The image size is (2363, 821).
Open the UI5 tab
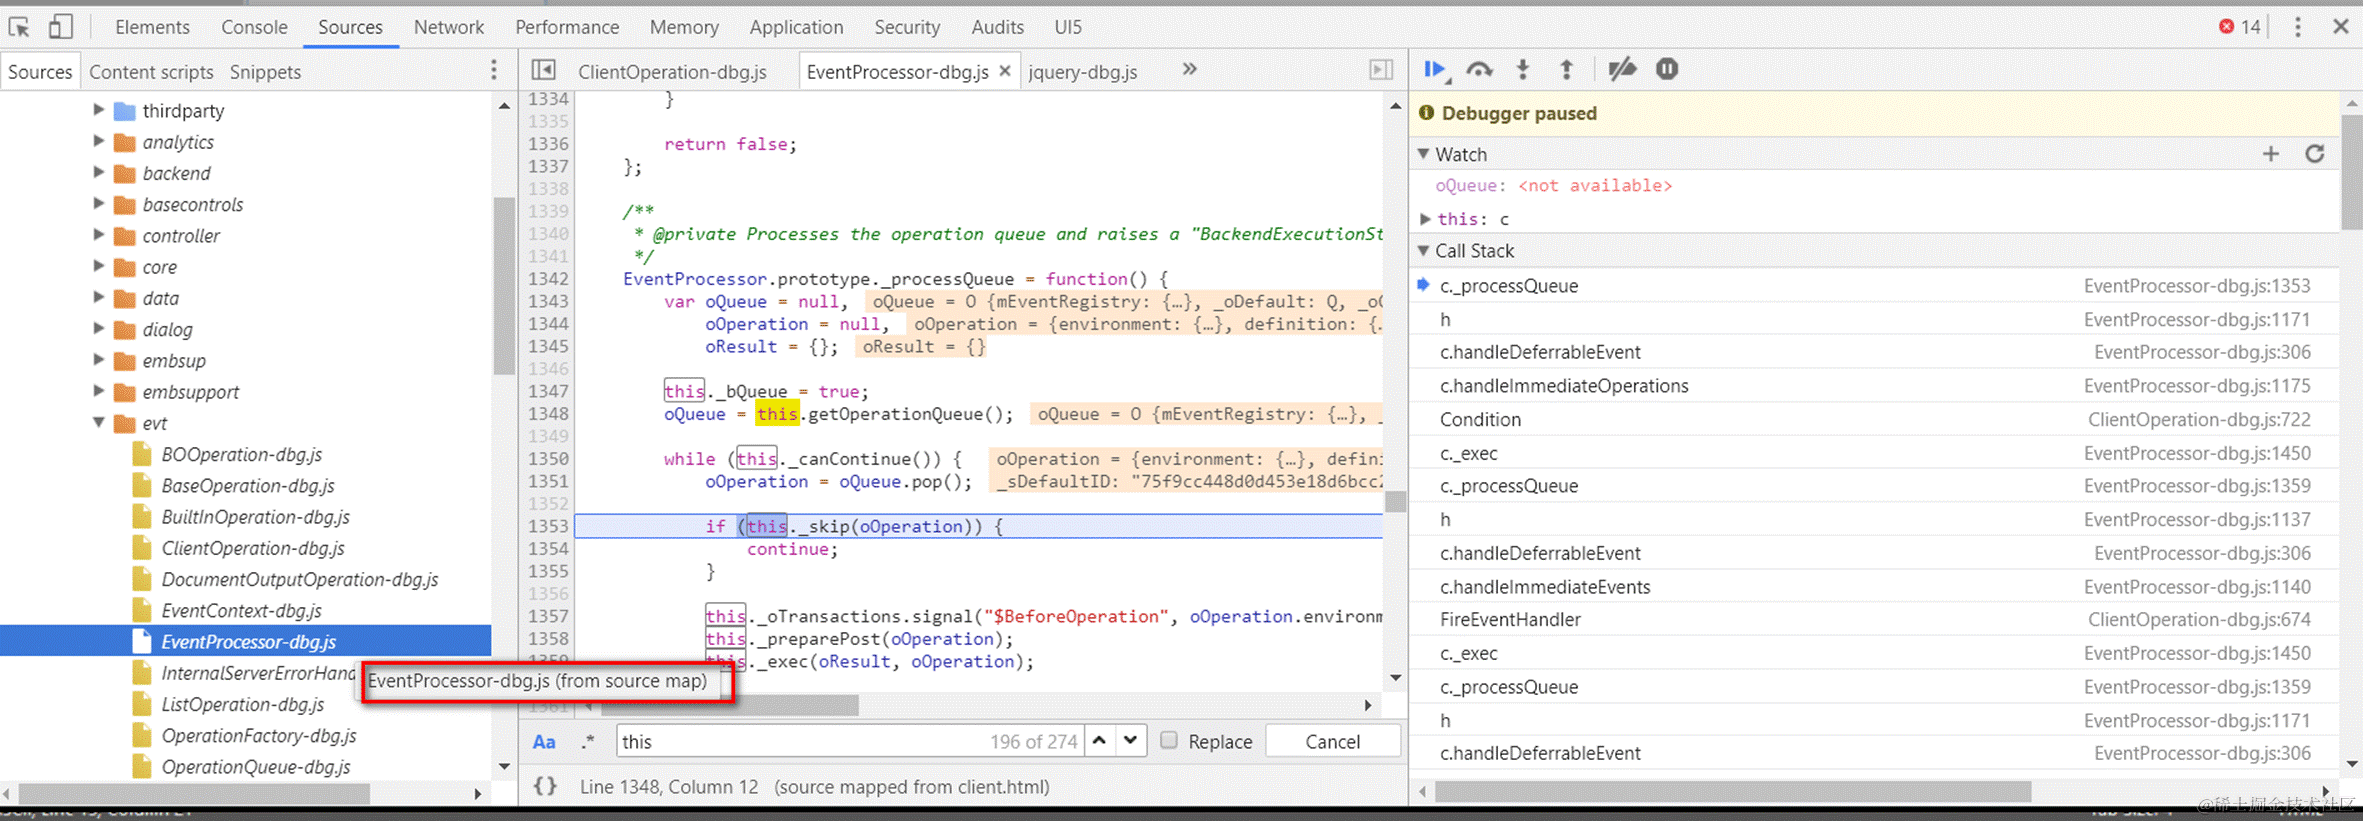click(1068, 27)
